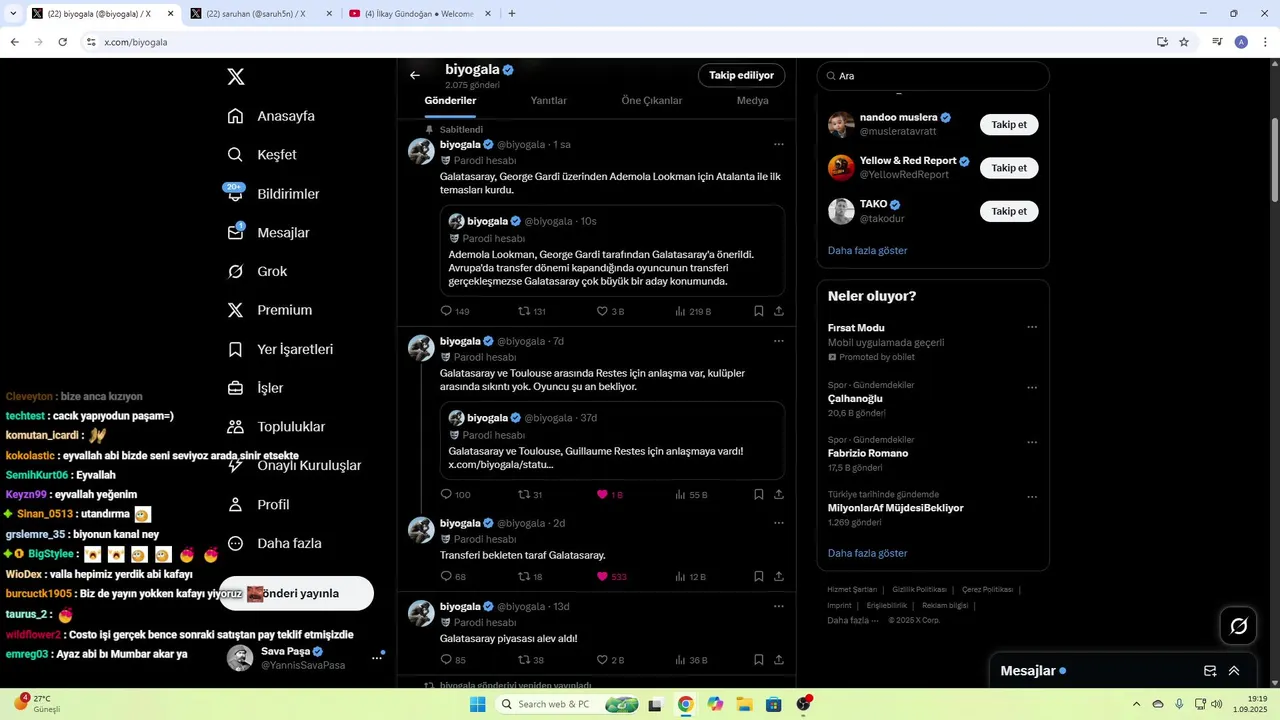This screenshot has height=720, width=1280.
Task: Reload the page in Chrome
Action: pos(62,42)
